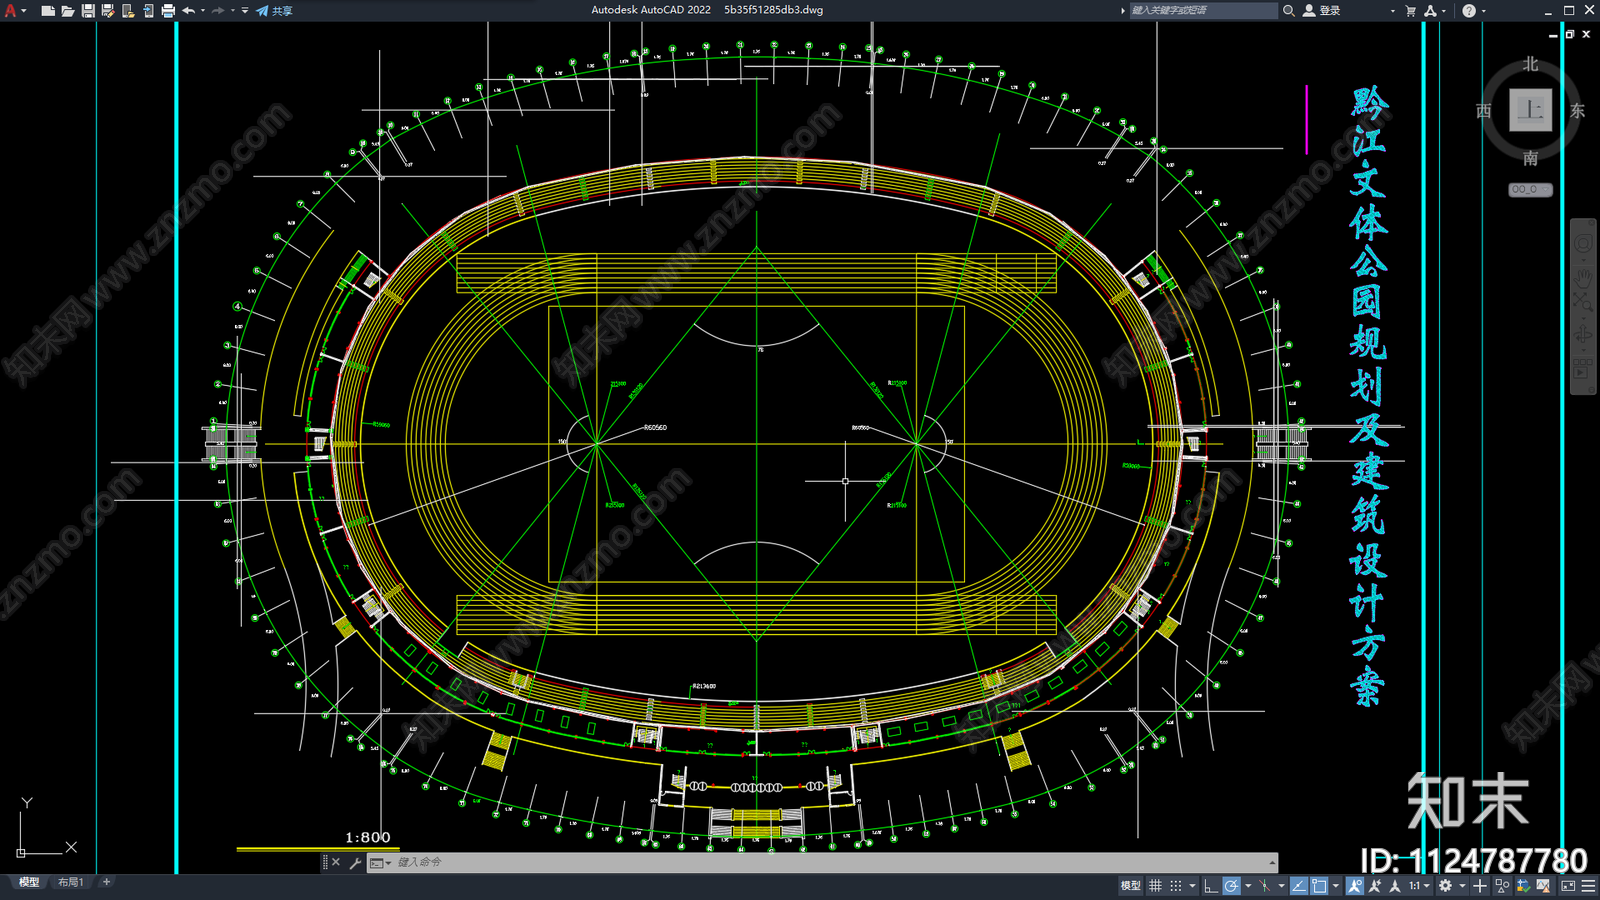This screenshot has height=900, width=1600.
Task: Restore the drawing window size button
Action: pyautogui.click(x=1570, y=34)
